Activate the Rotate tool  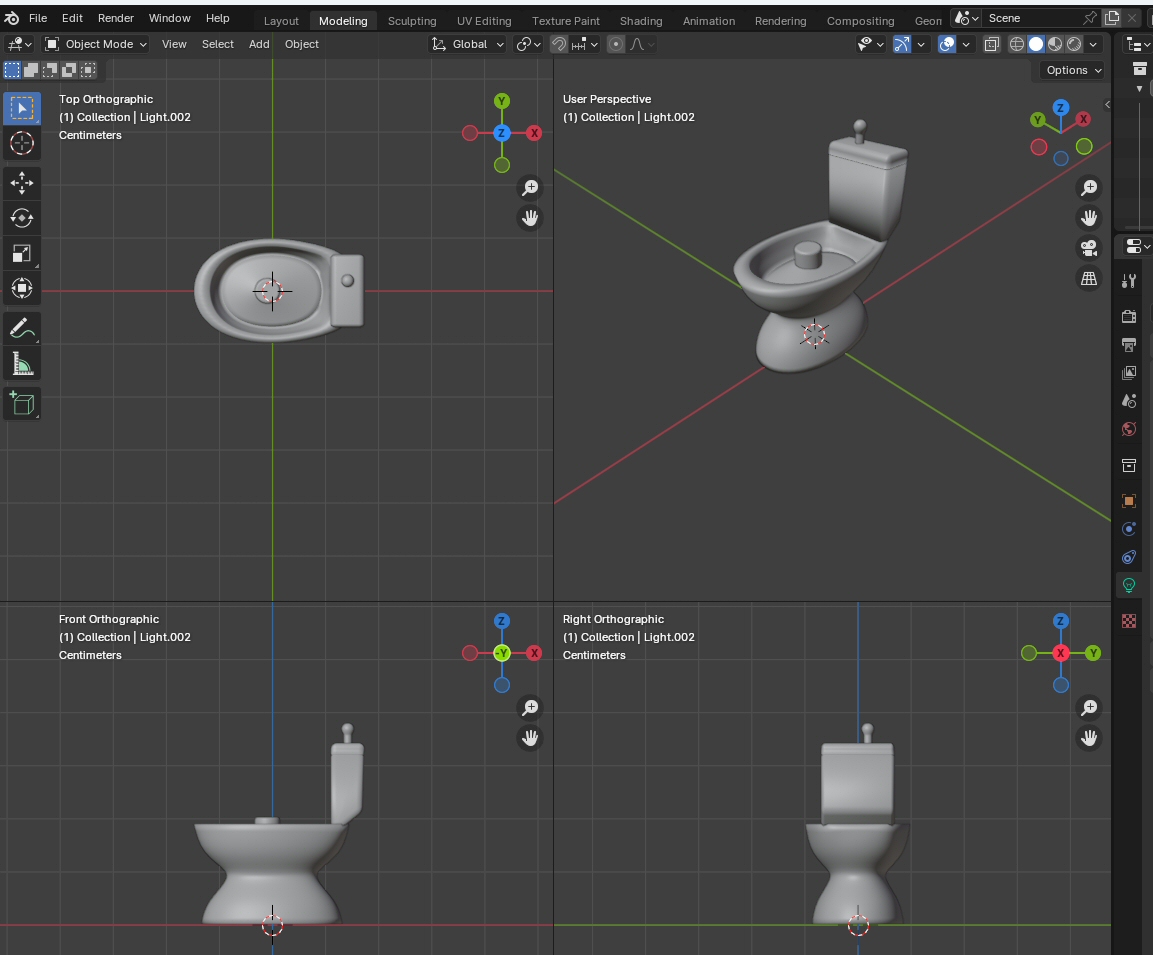22,218
